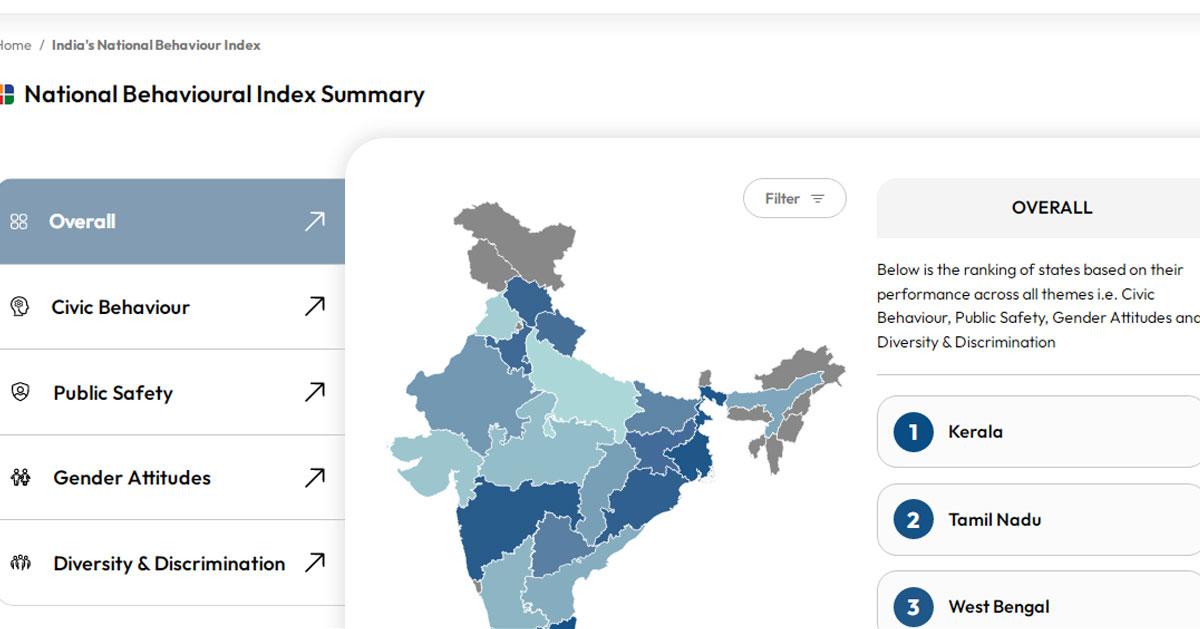Click the Filter funnel icon
This screenshot has height=629, width=1200.
(x=819, y=198)
